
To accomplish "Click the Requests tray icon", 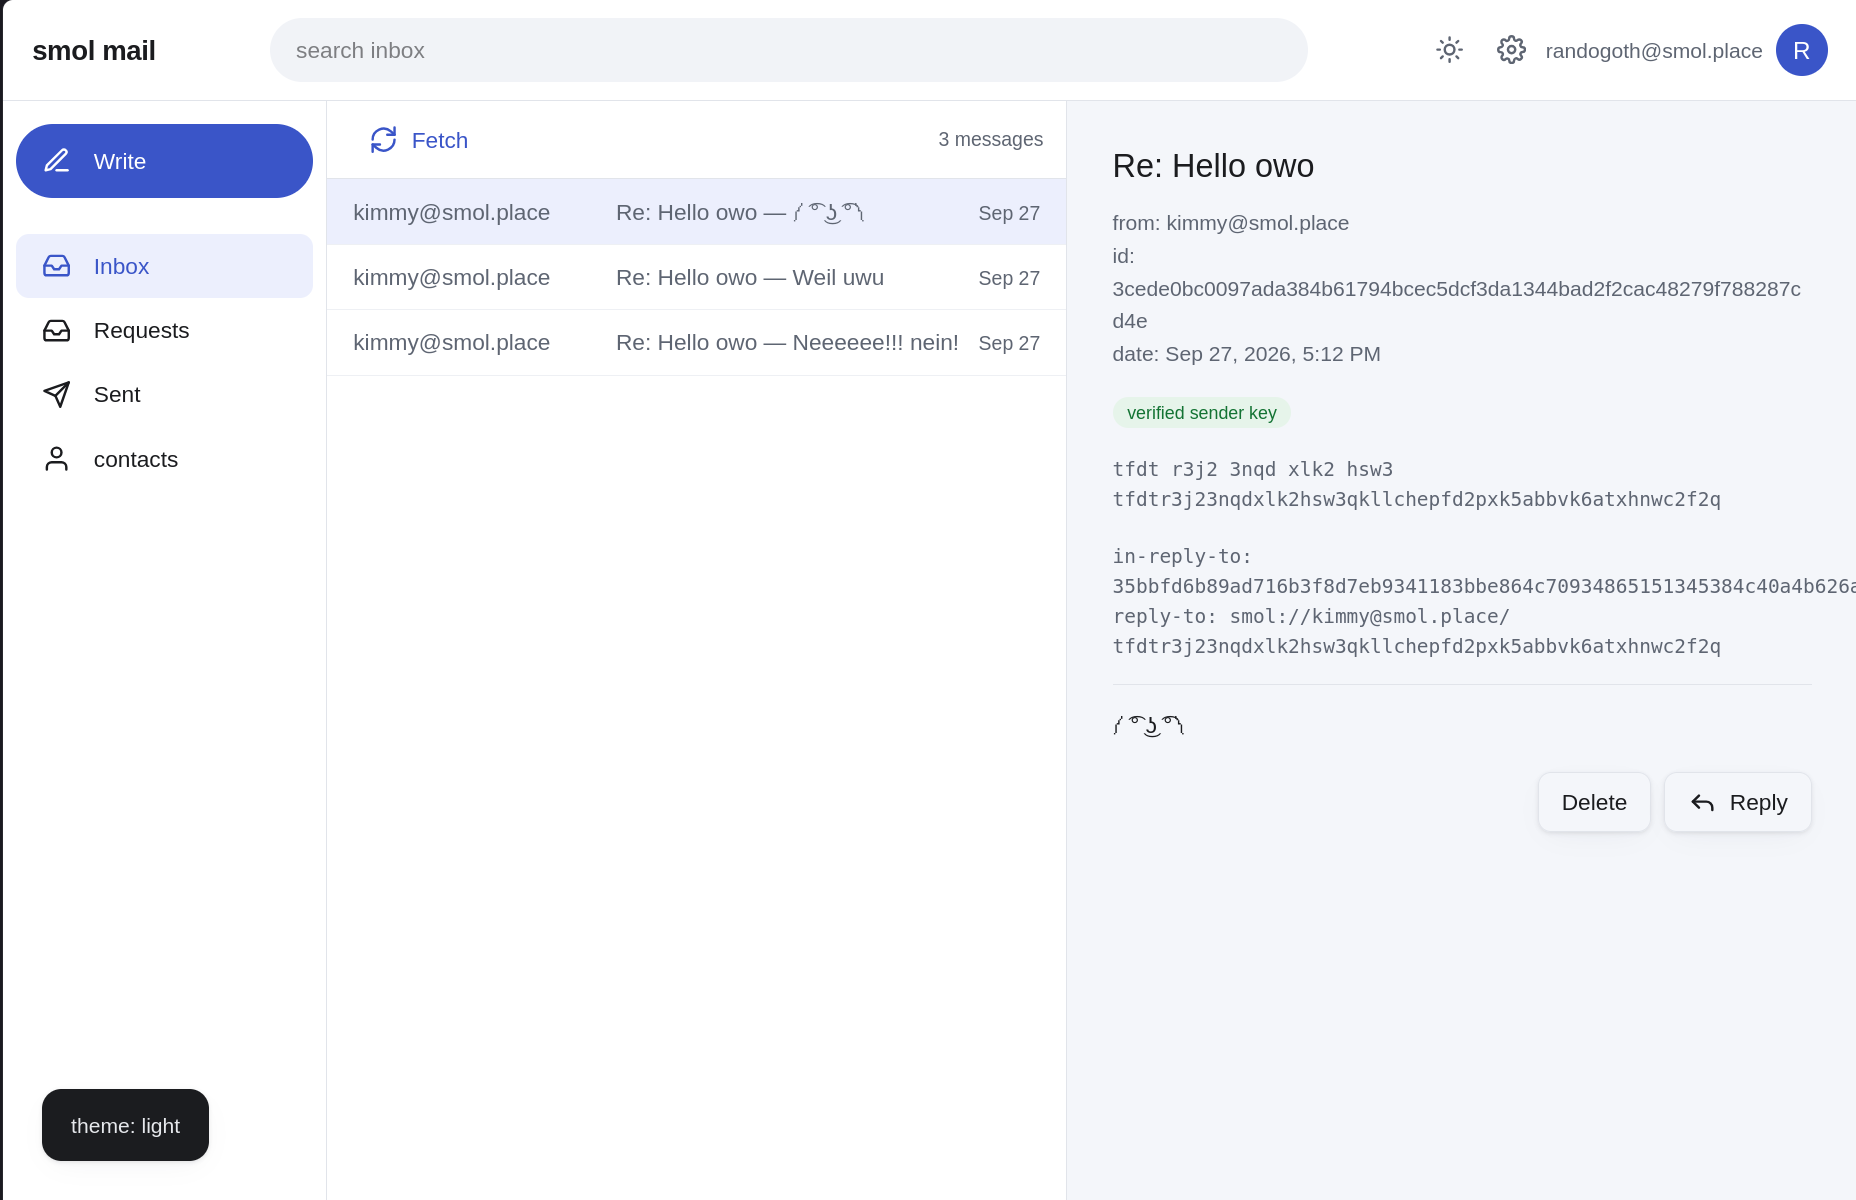I will click(x=57, y=330).
